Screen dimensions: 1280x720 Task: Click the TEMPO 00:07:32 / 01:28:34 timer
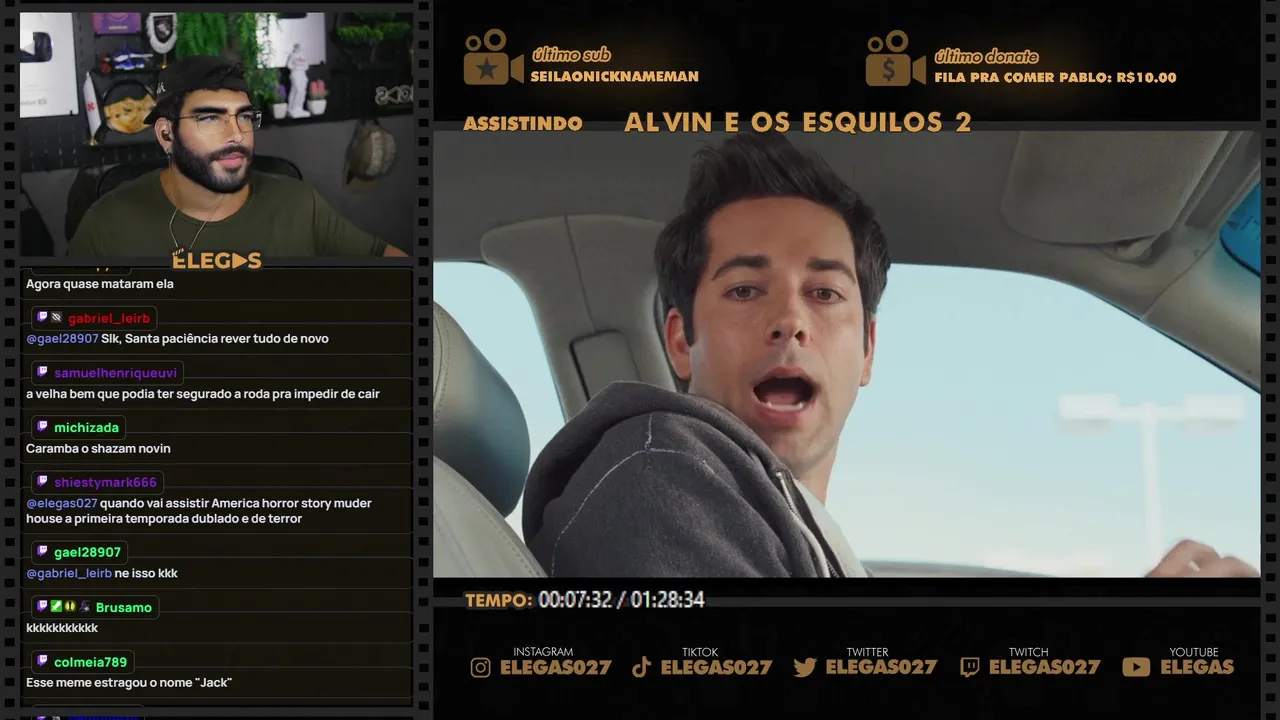click(x=585, y=600)
